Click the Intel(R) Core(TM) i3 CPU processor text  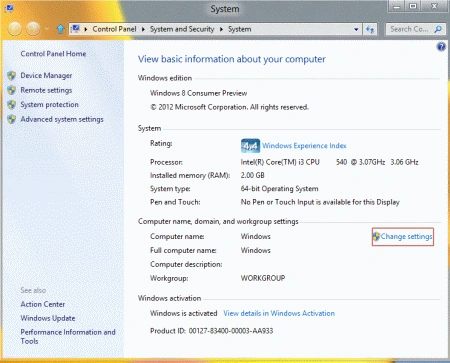[280, 162]
